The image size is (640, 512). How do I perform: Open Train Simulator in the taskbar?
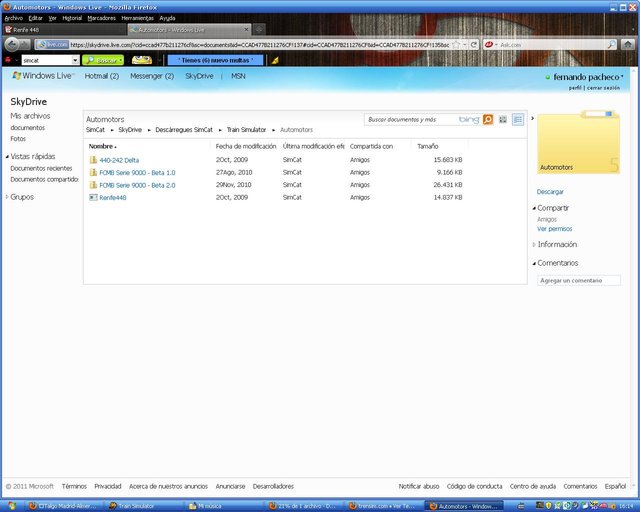click(x=135, y=506)
